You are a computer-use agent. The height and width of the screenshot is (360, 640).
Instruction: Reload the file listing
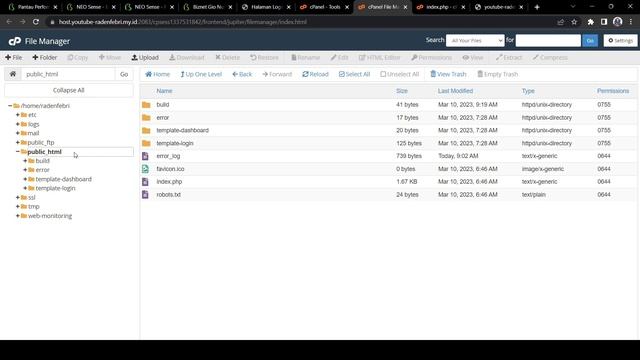pos(315,74)
